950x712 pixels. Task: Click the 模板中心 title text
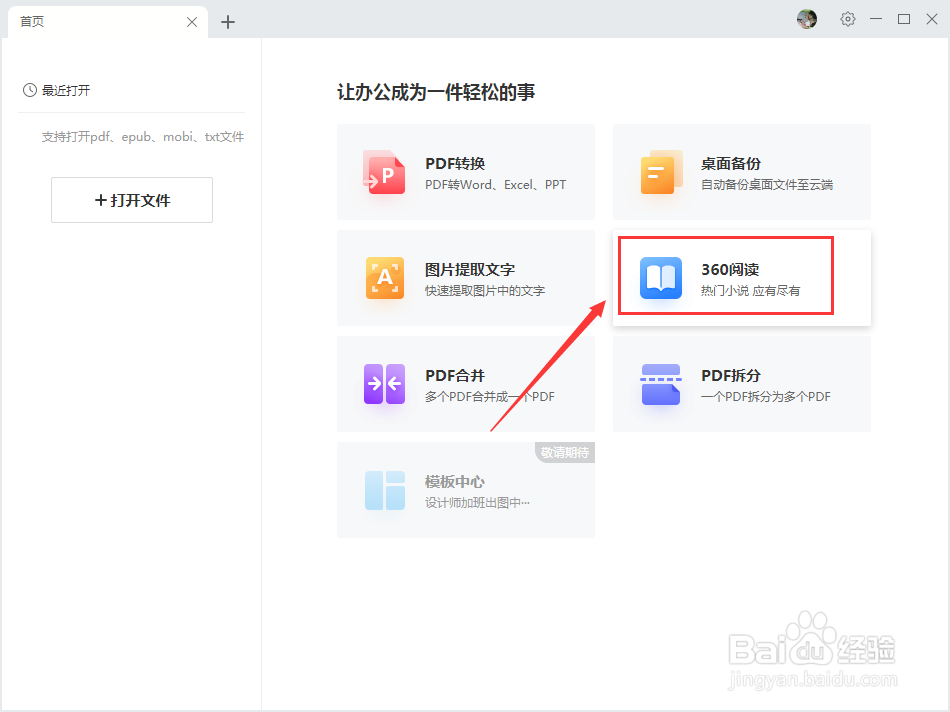[x=454, y=482]
